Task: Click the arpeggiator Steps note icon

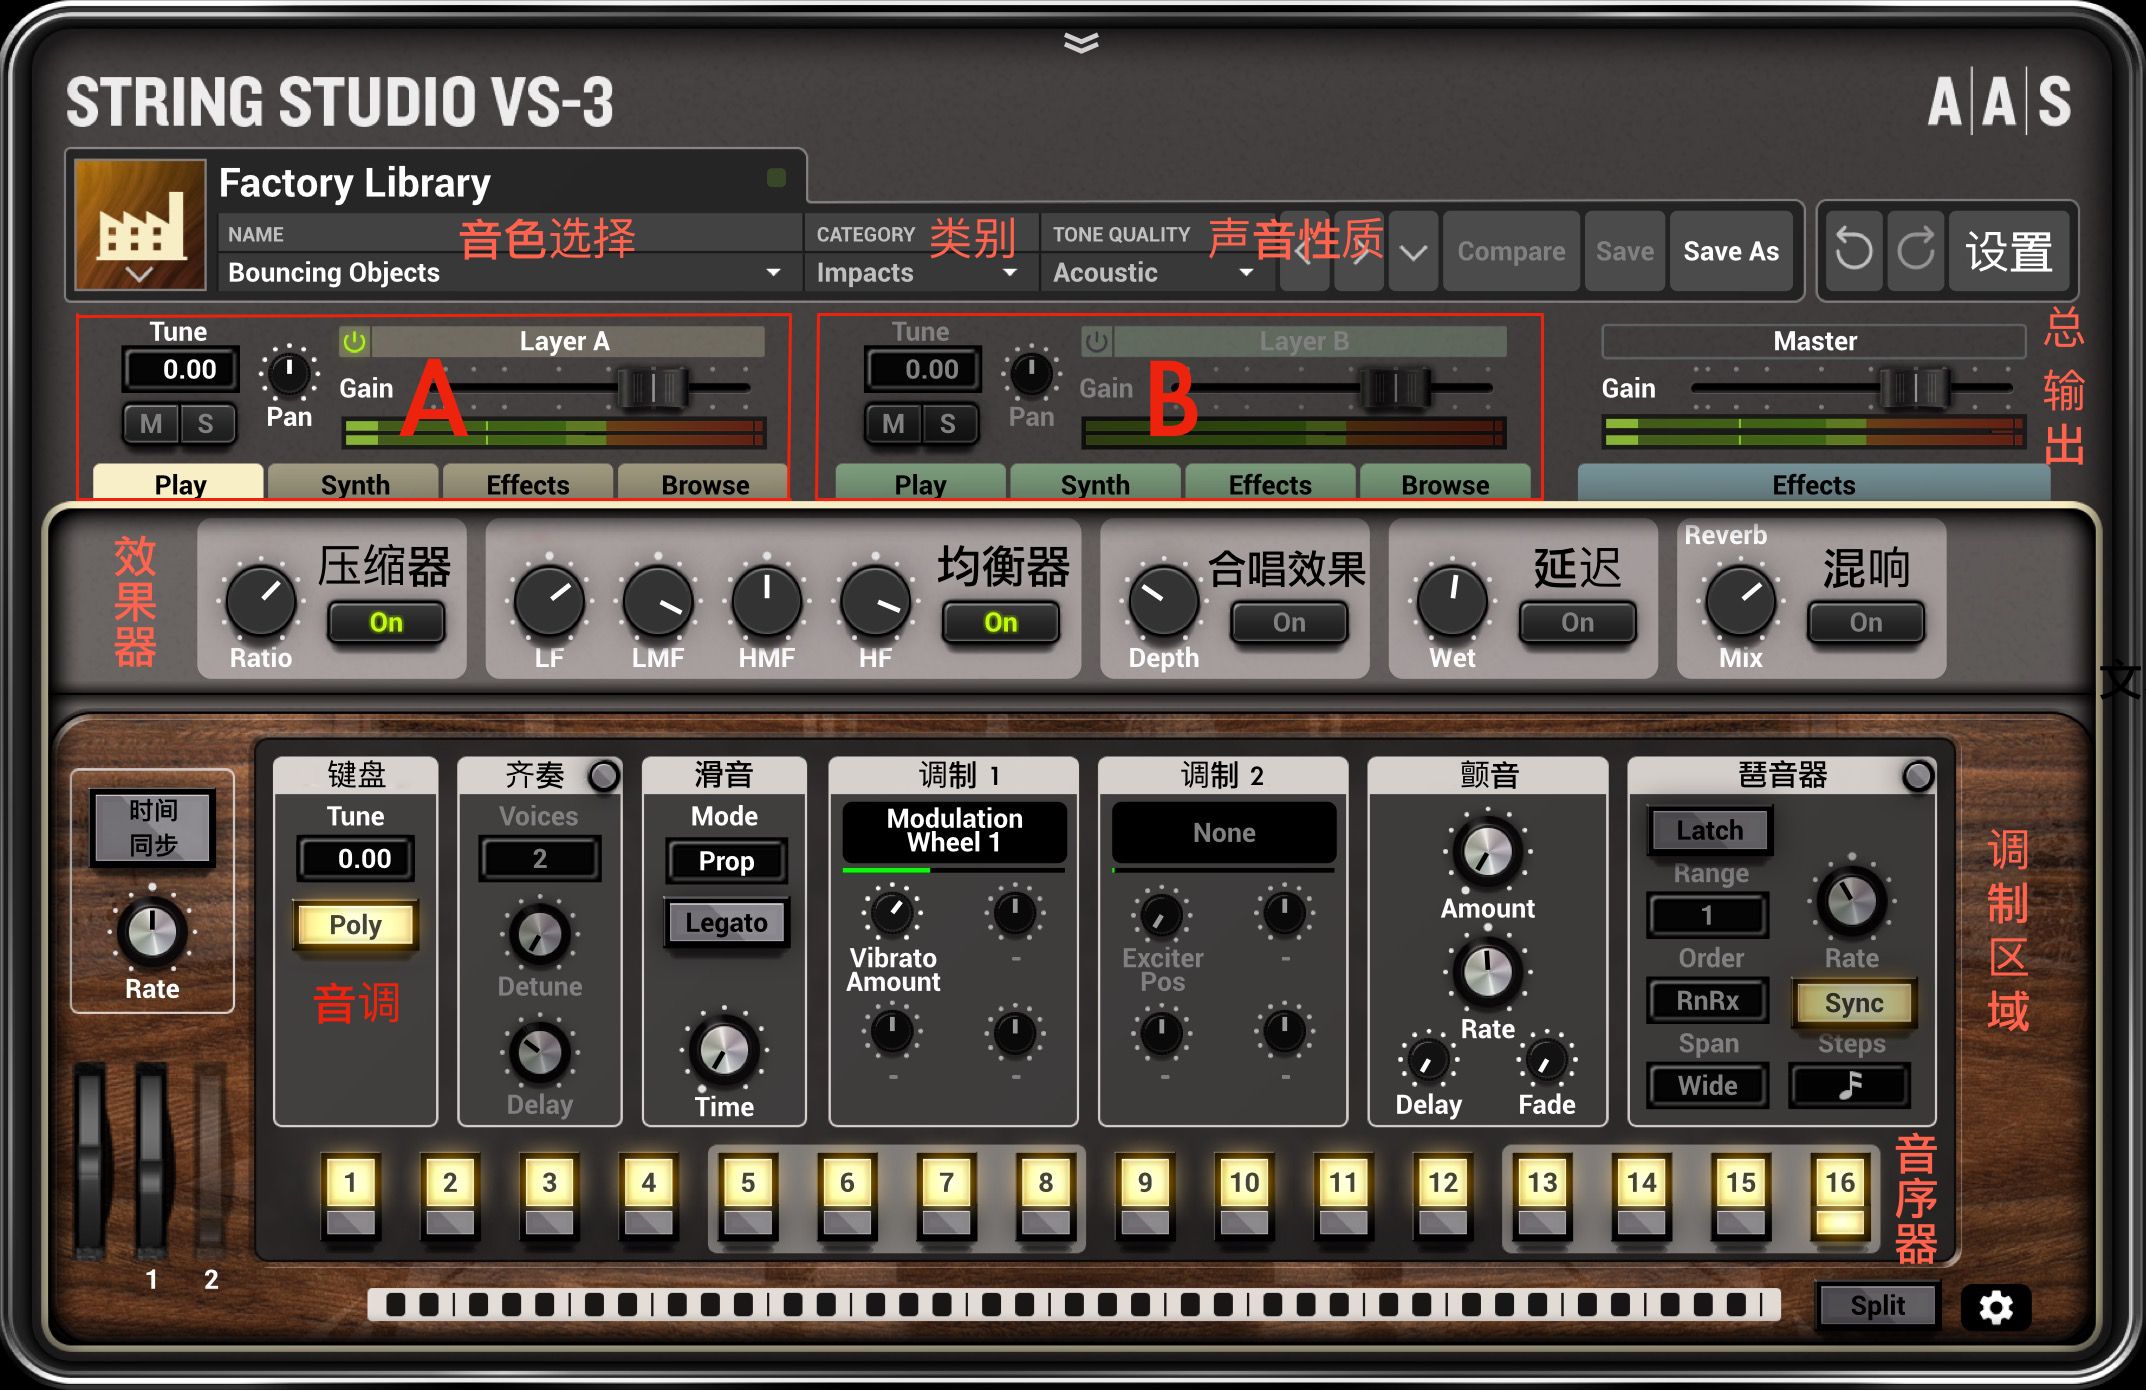Action: 1851,1085
